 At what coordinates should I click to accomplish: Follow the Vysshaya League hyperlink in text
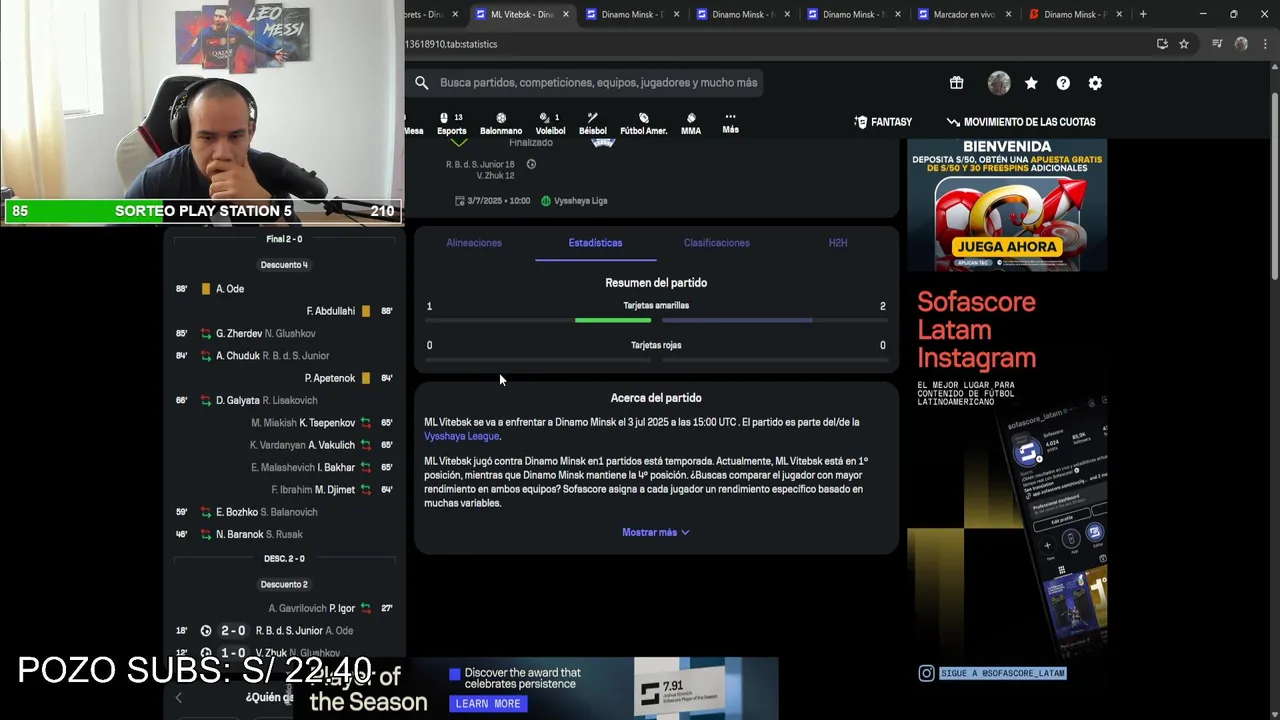[461, 436]
